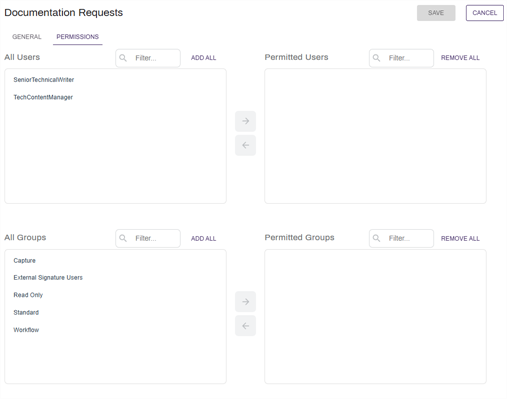The image size is (507, 399).
Task: Click the left arrow to remove permitted group
Action: pyautogui.click(x=245, y=326)
